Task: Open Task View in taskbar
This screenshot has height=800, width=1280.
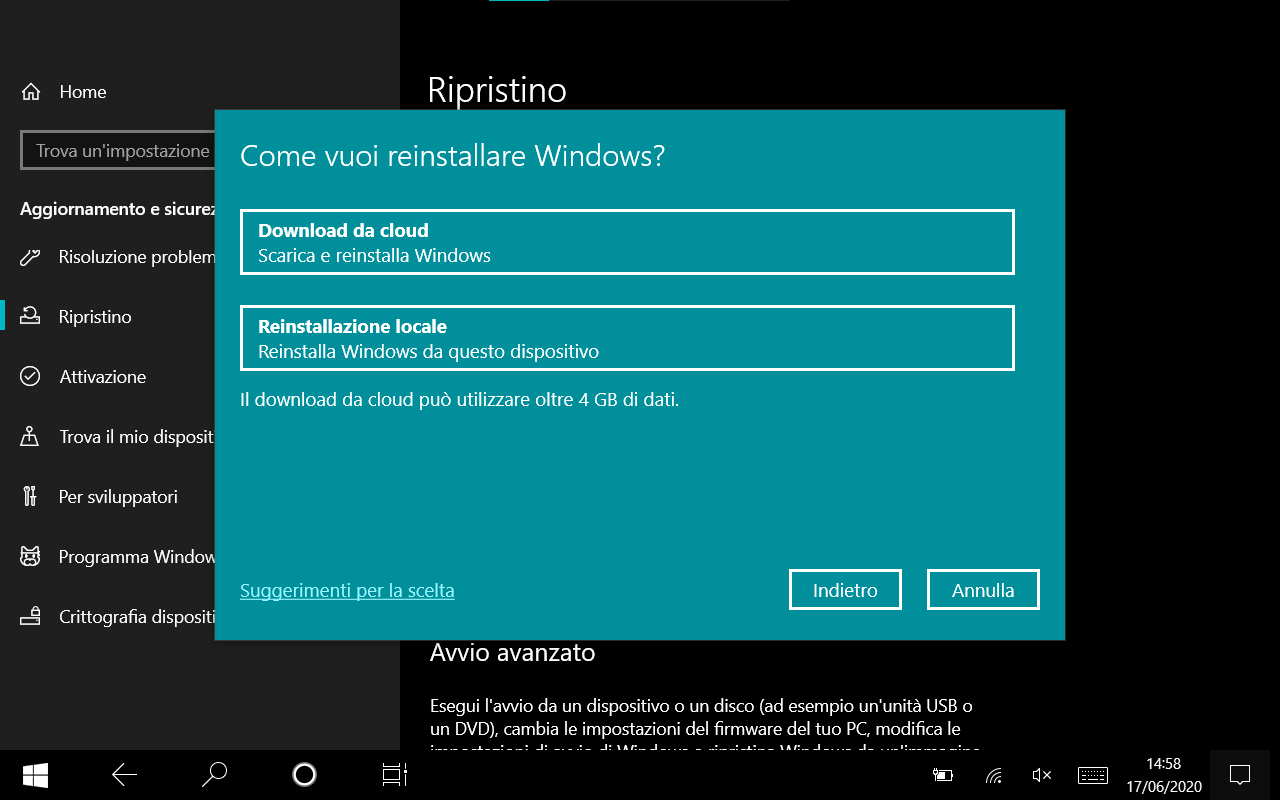Action: pos(395,775)
